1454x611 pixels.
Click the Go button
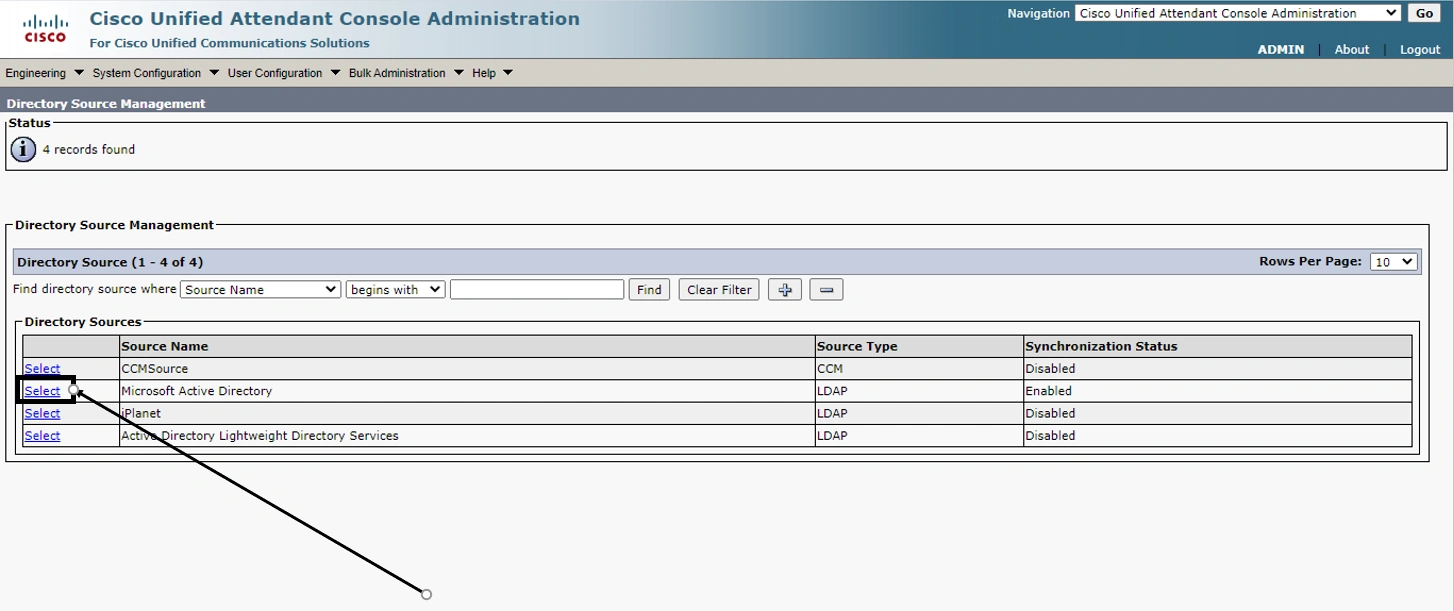click(x=1424, y=13)
